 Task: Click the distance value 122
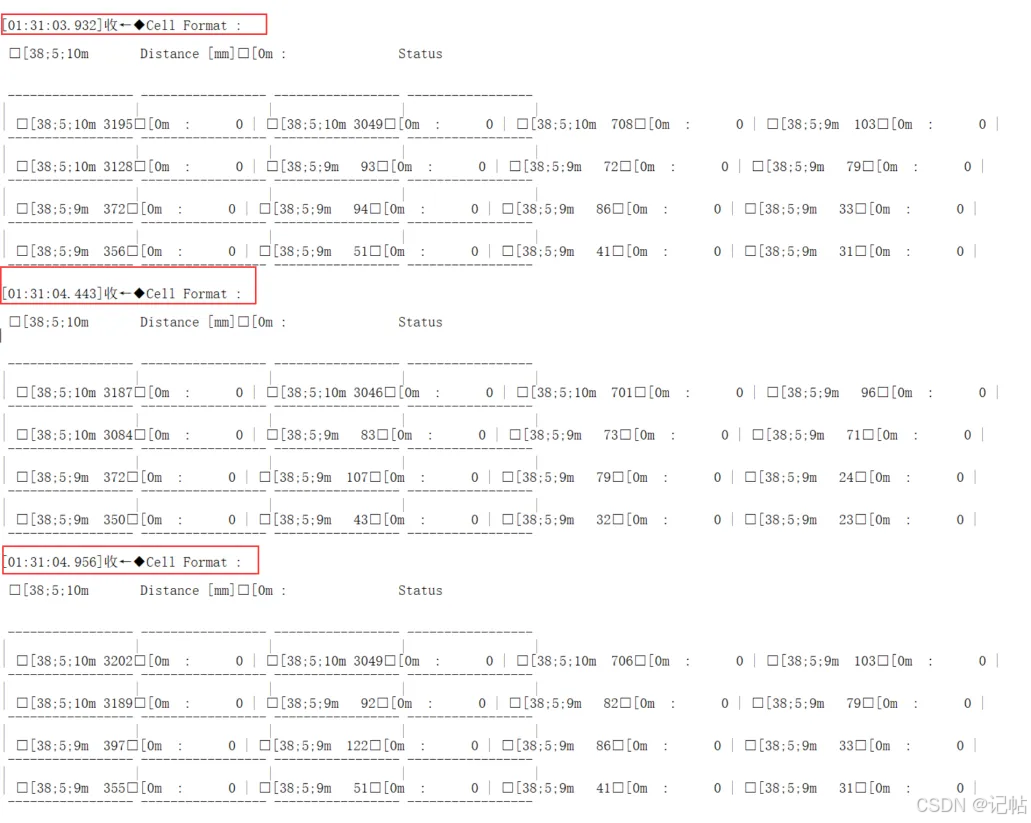point(358,745)
